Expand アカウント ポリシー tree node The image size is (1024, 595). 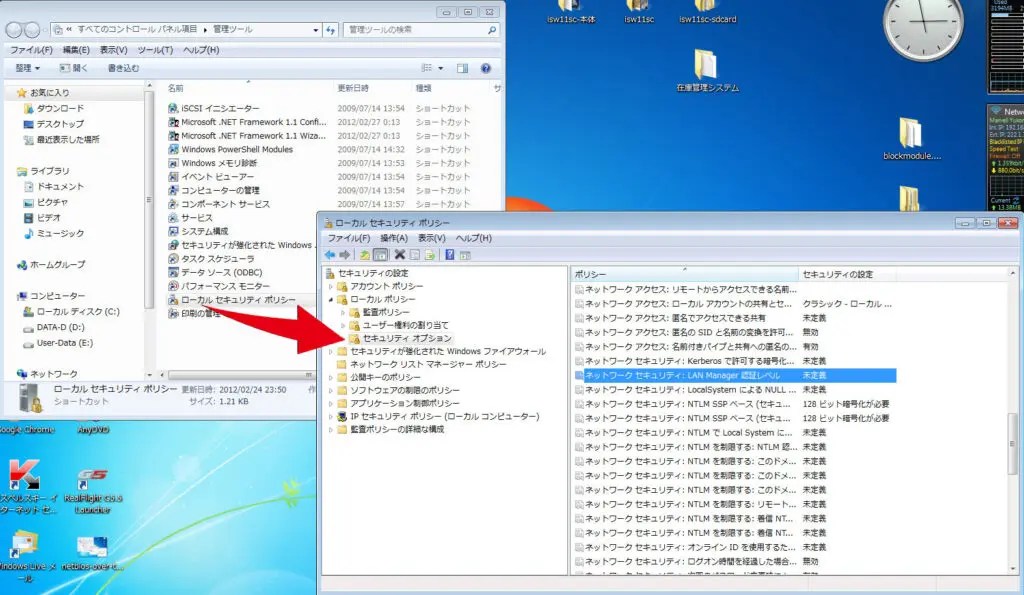[331, 287]
